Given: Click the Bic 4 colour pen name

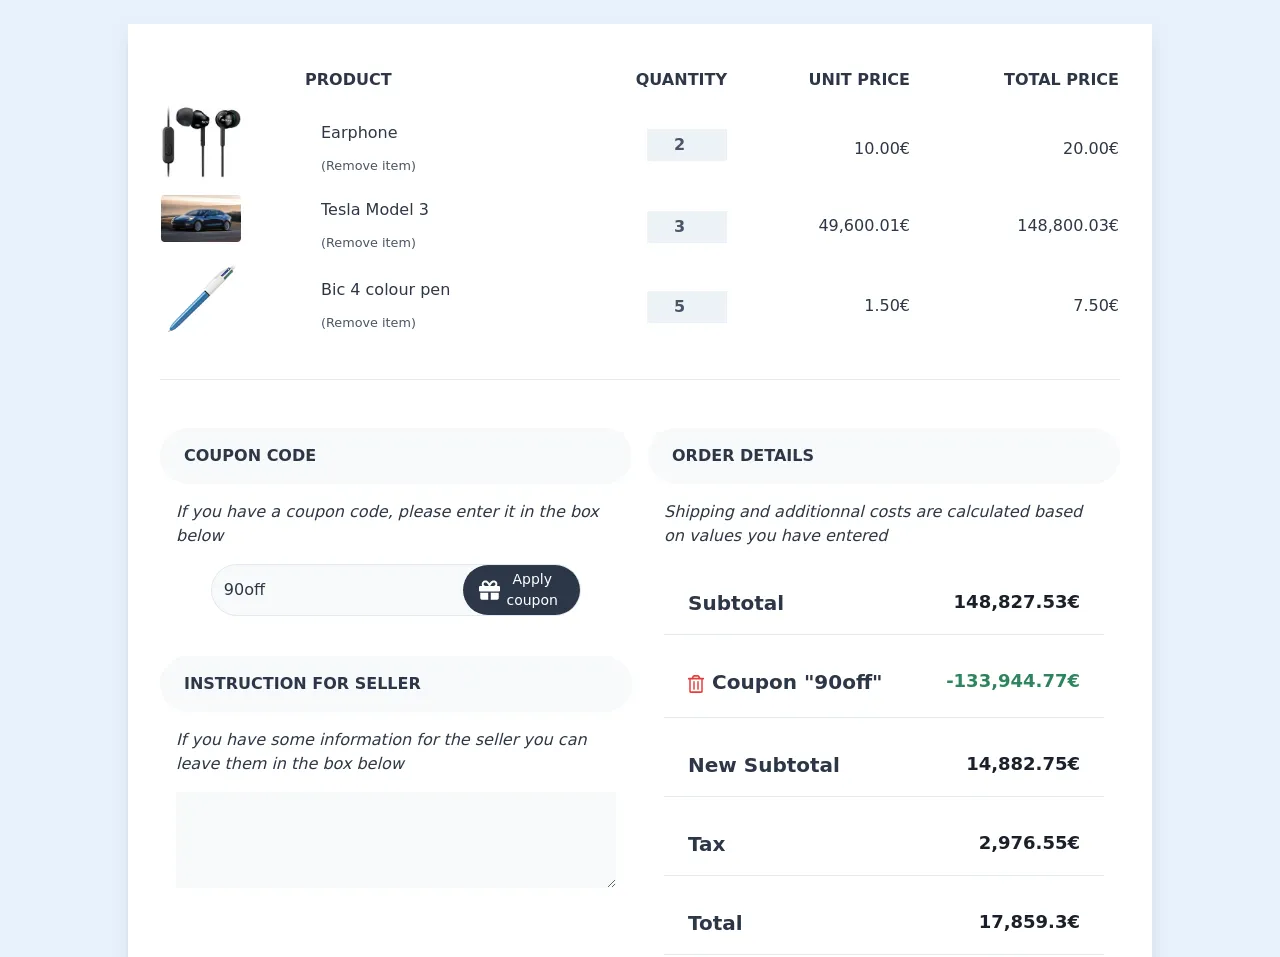Looking at the screenshot, I should [385, 290].
